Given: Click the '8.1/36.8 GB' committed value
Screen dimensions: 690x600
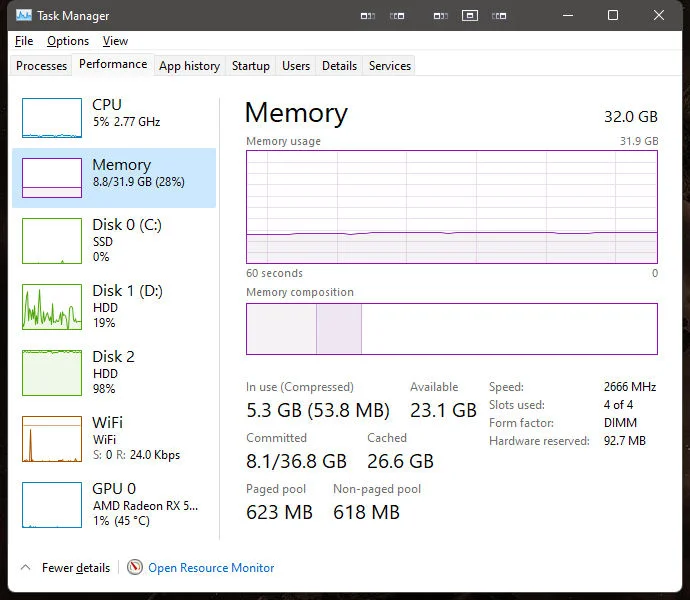Looking at the screenshot, I should point(297,461).
